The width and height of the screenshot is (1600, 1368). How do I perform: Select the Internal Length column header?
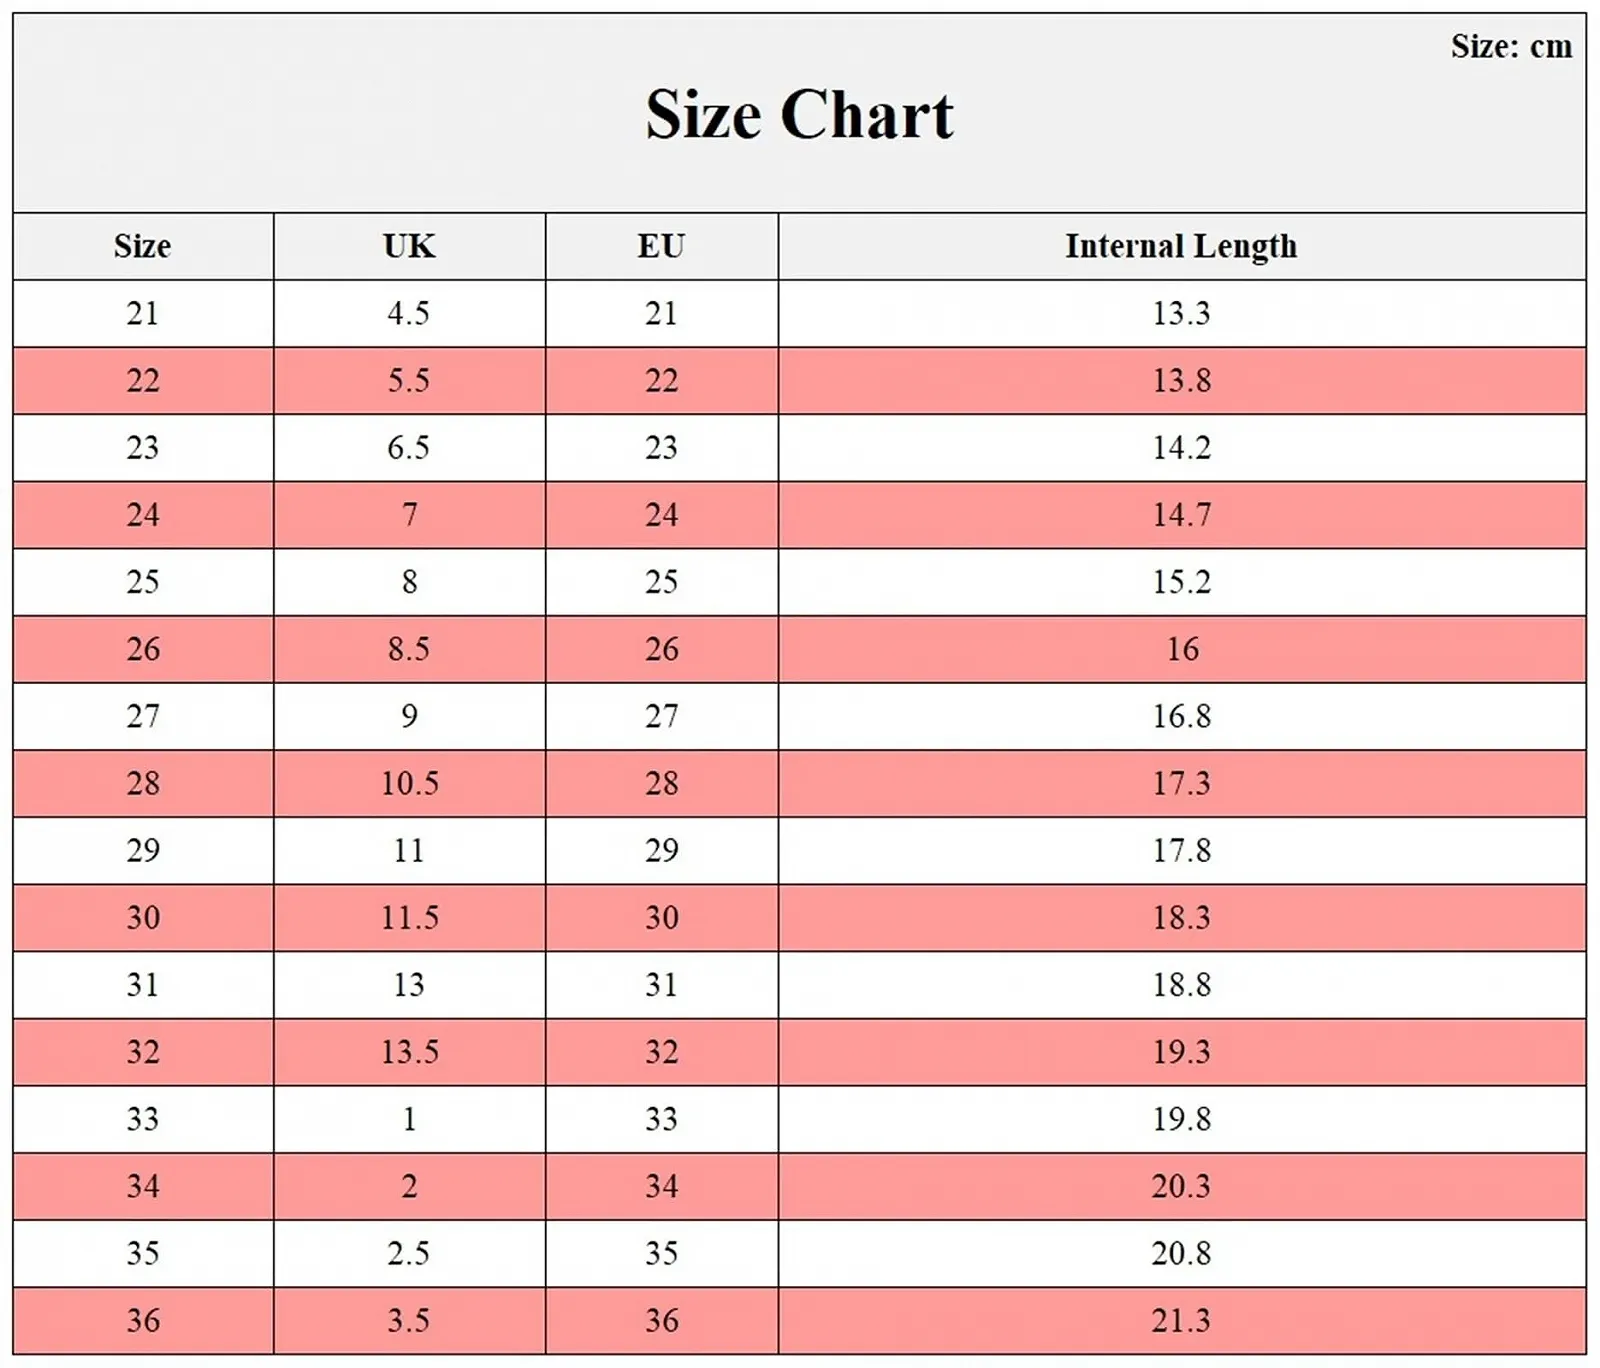pyautogui.click(x=1181, y=246)
